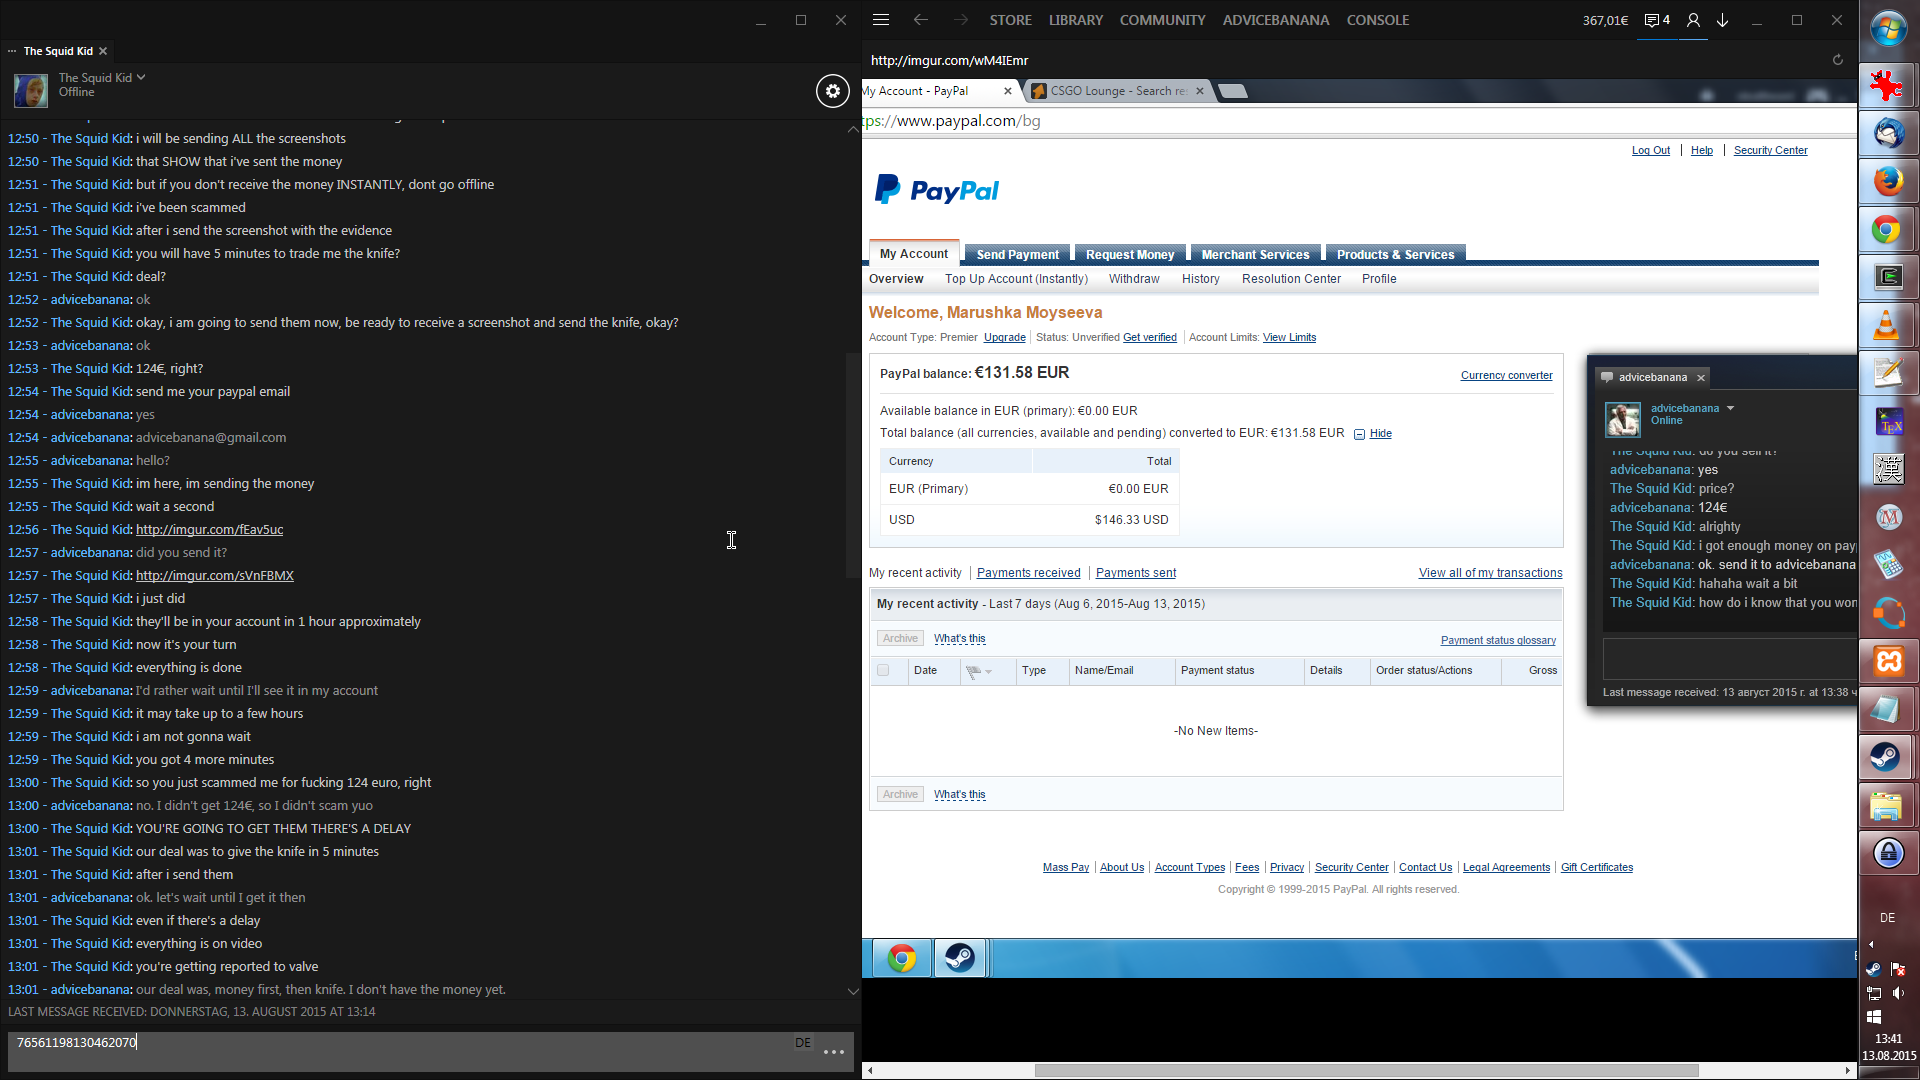Click Steam notifications chat icon
Viewport: 1920px width, 1080px height.
pos(1656,20)
